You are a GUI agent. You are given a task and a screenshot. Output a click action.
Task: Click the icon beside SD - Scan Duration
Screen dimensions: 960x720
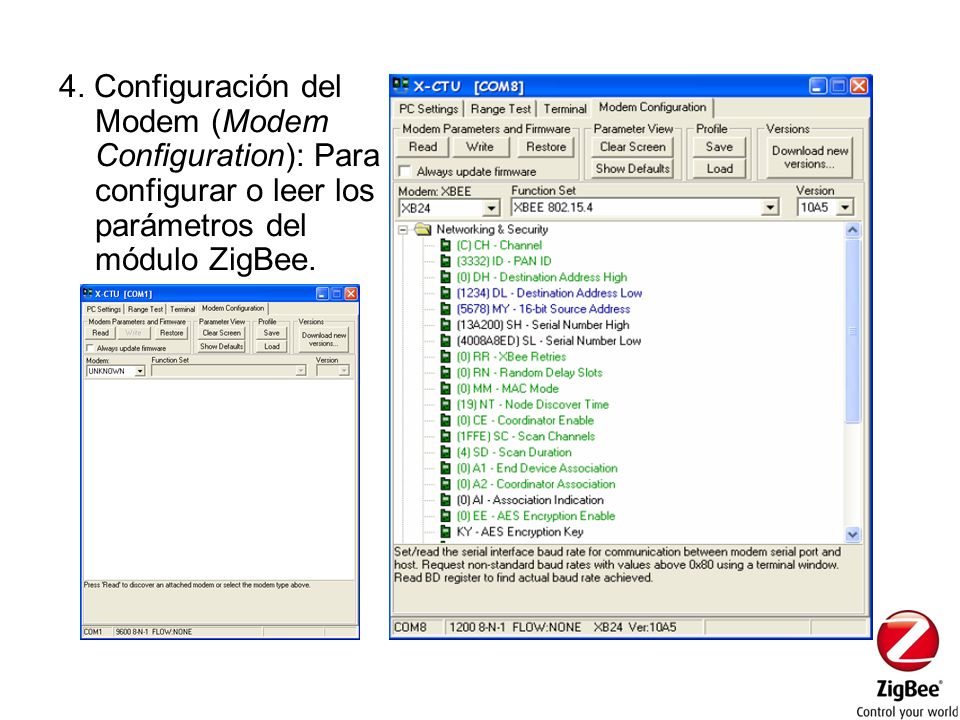pos(446,452)
